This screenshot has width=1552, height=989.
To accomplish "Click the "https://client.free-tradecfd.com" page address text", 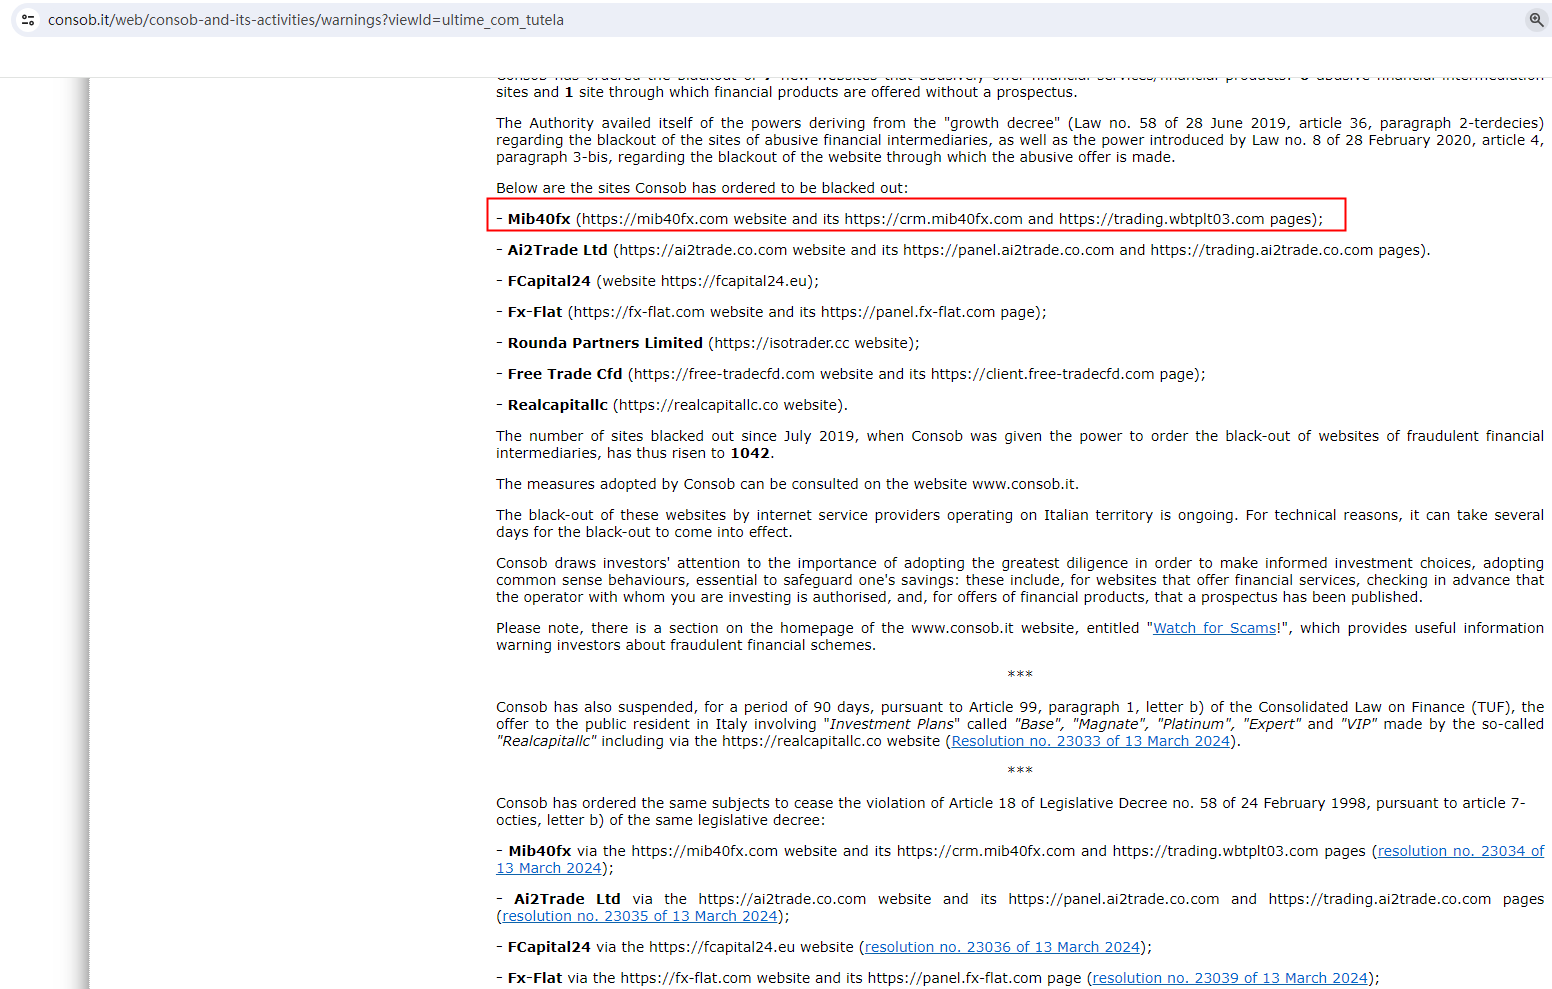I will (x=1043, y=374).
